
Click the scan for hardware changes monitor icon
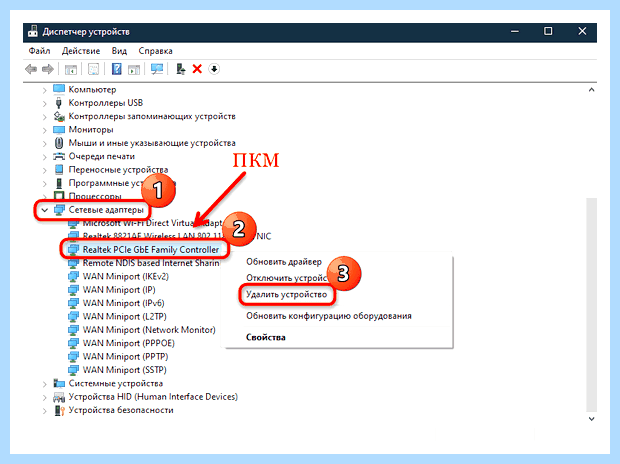point(157,69)
